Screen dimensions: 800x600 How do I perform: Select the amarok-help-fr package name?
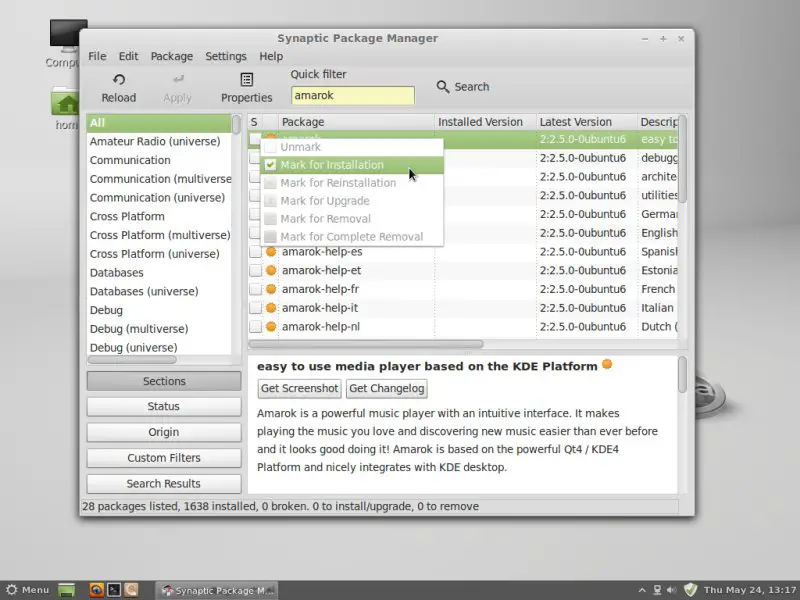point(320,289)
